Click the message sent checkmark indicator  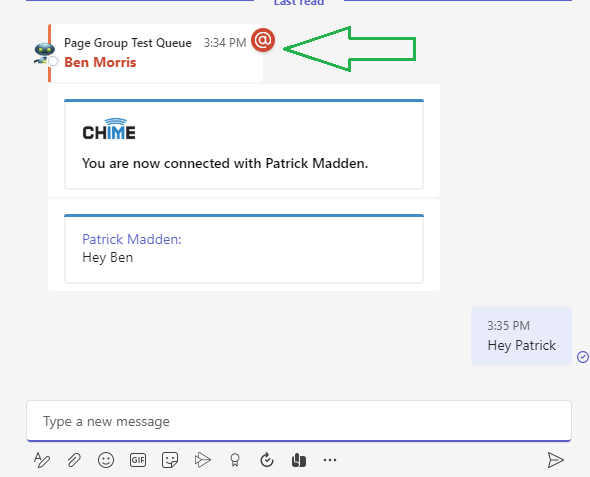pyautogui.click(x=583, y=357)
